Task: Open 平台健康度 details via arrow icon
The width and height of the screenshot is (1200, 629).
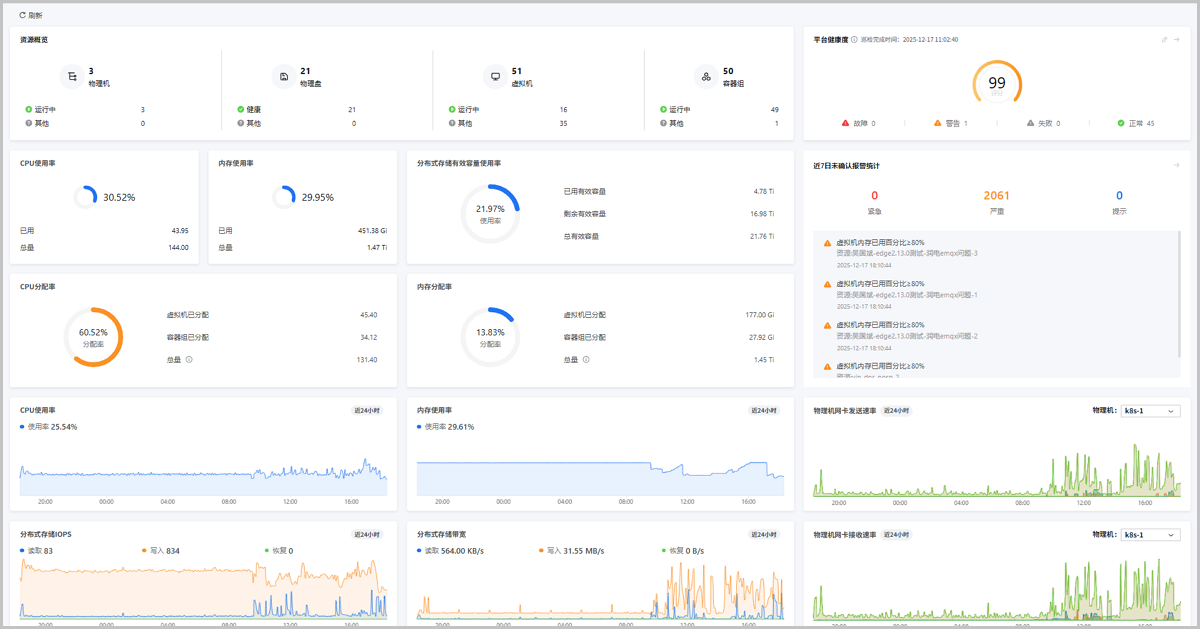Action: tap(1177, 40)
